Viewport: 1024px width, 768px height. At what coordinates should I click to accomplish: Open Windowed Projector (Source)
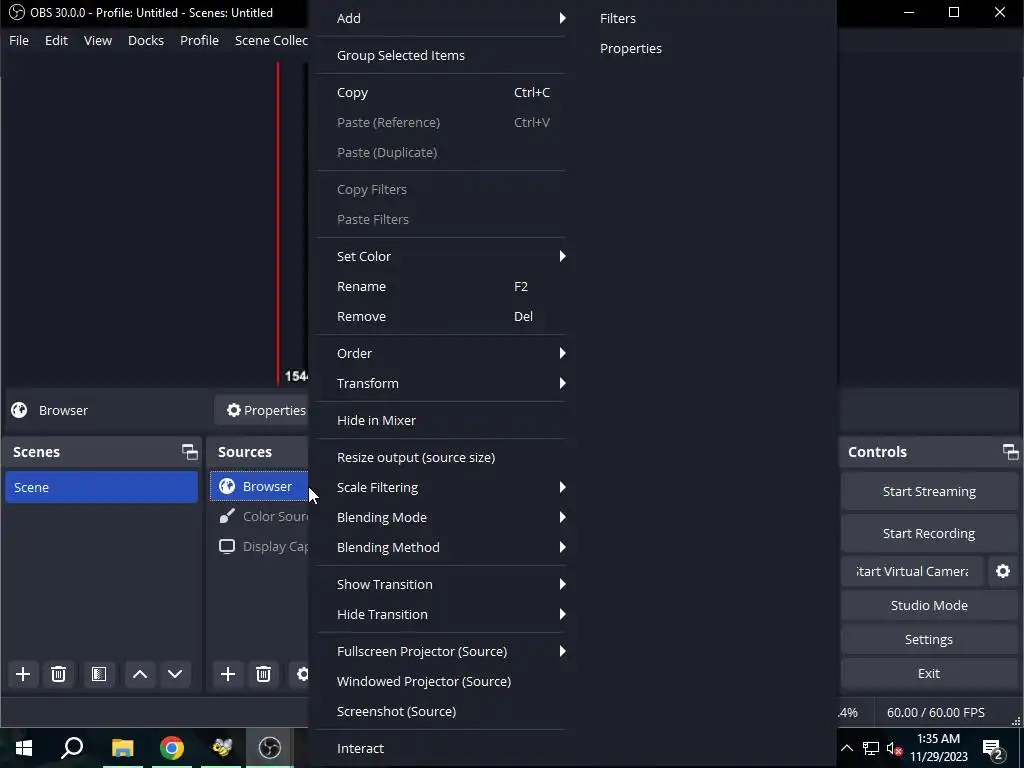(441, 681)
